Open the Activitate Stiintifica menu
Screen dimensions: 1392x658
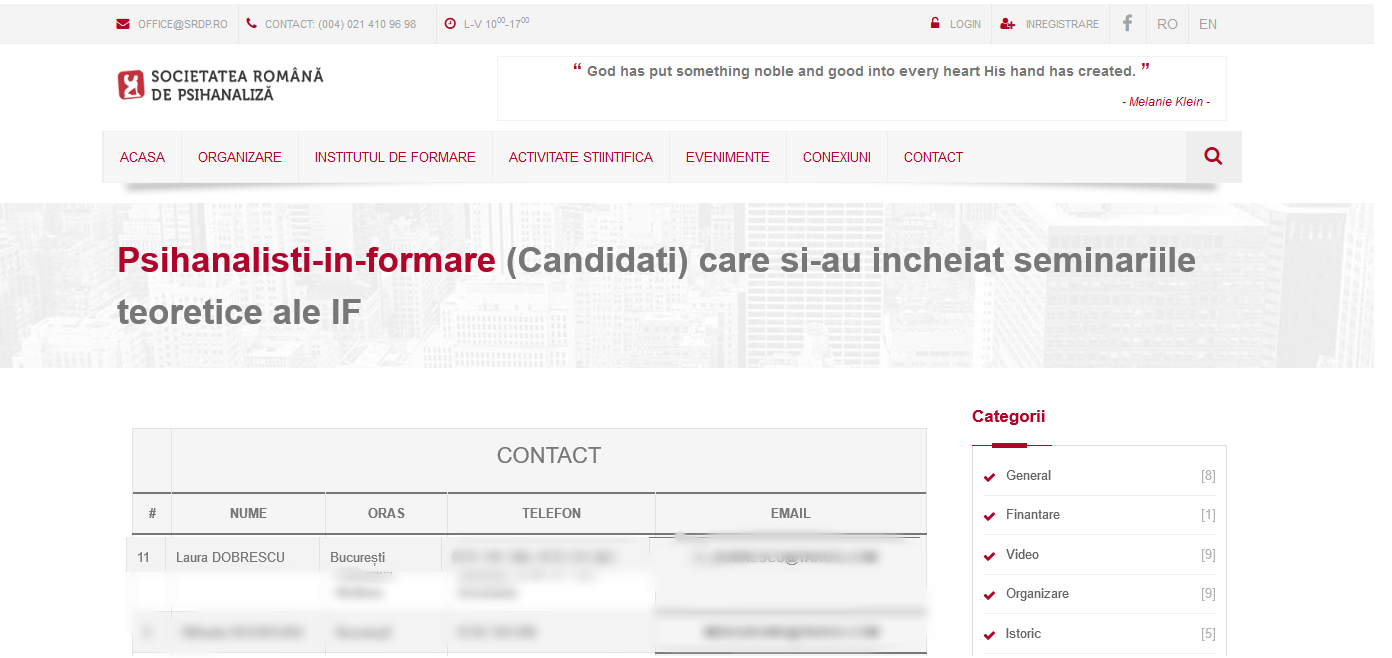point(580,157)
